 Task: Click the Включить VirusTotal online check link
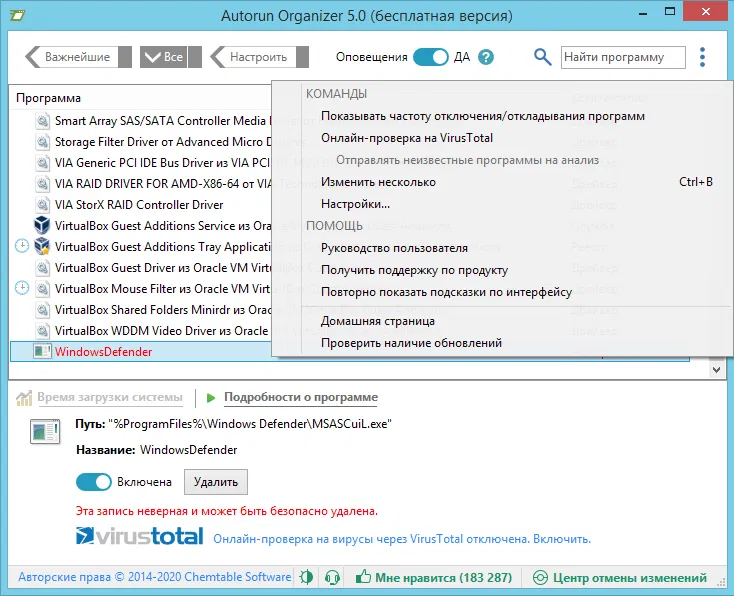click(561, 539)
